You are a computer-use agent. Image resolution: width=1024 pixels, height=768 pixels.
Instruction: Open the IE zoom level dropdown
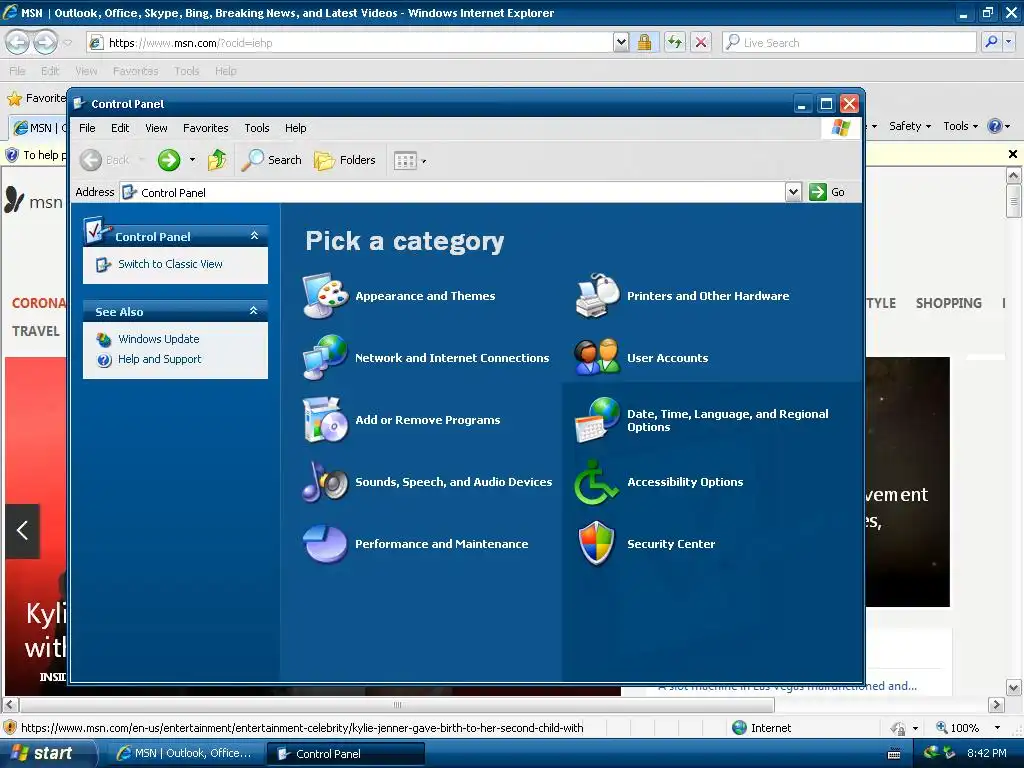point(997,728)
